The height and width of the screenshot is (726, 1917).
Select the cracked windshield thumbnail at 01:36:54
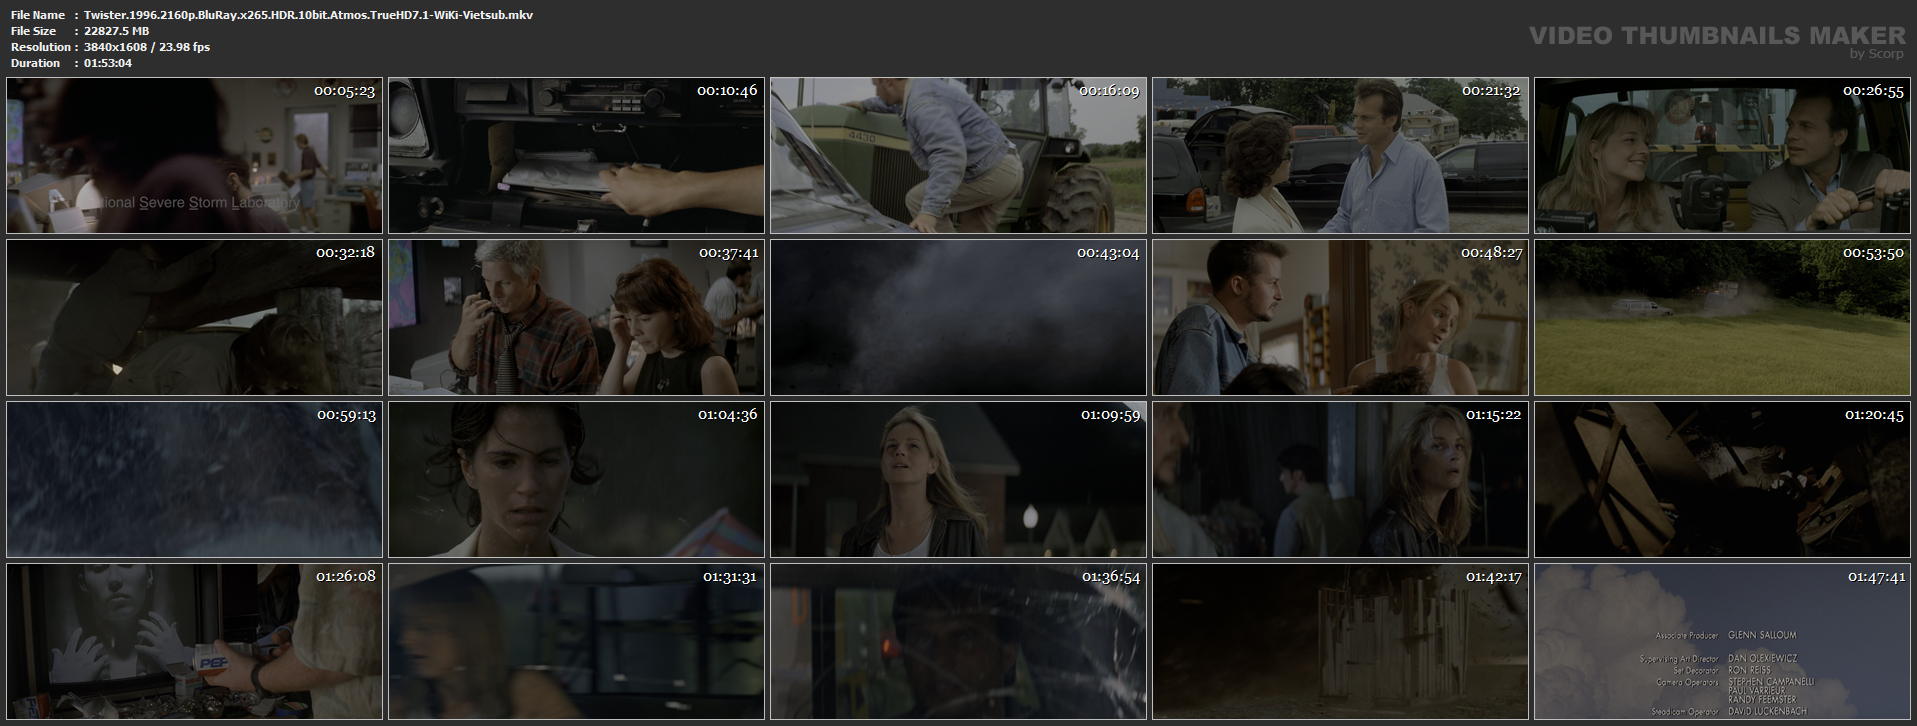(x=958, y=641)
